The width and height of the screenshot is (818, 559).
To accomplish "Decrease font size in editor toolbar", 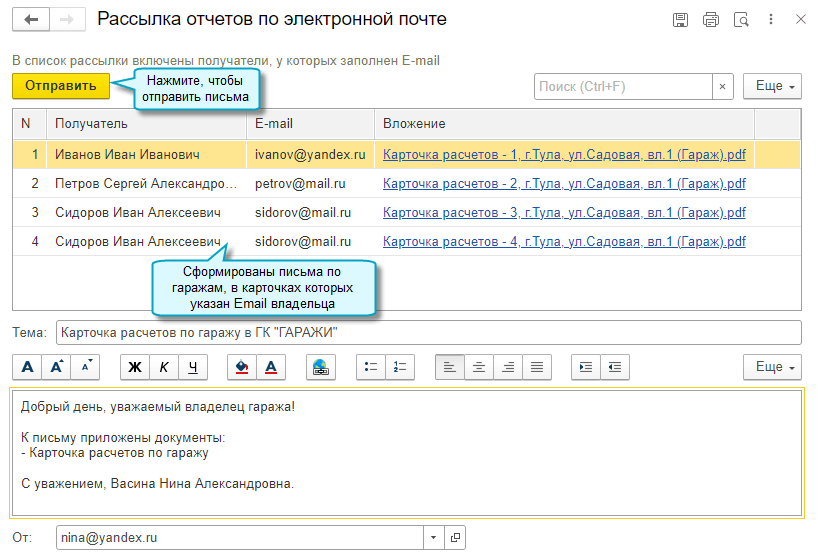I will pyautogui.click(x=85, y=367).
